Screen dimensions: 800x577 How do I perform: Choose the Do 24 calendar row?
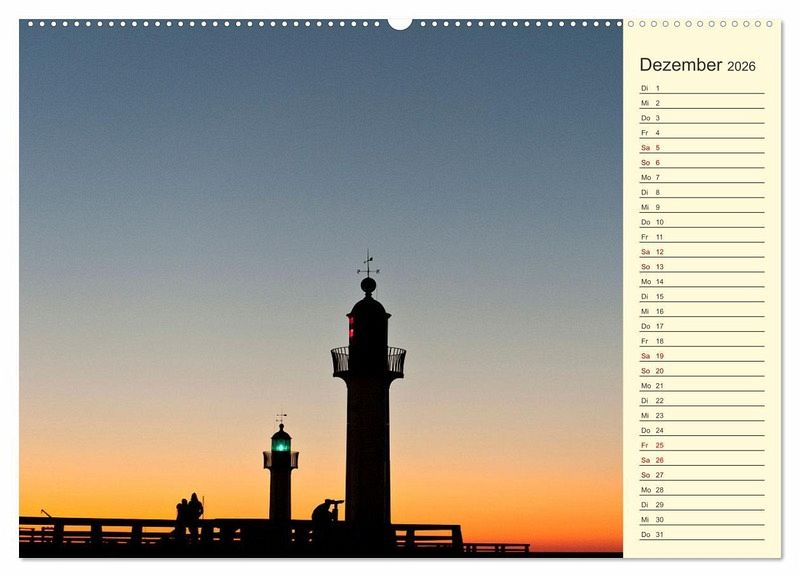pyautogui.click(x=701, y=430)
